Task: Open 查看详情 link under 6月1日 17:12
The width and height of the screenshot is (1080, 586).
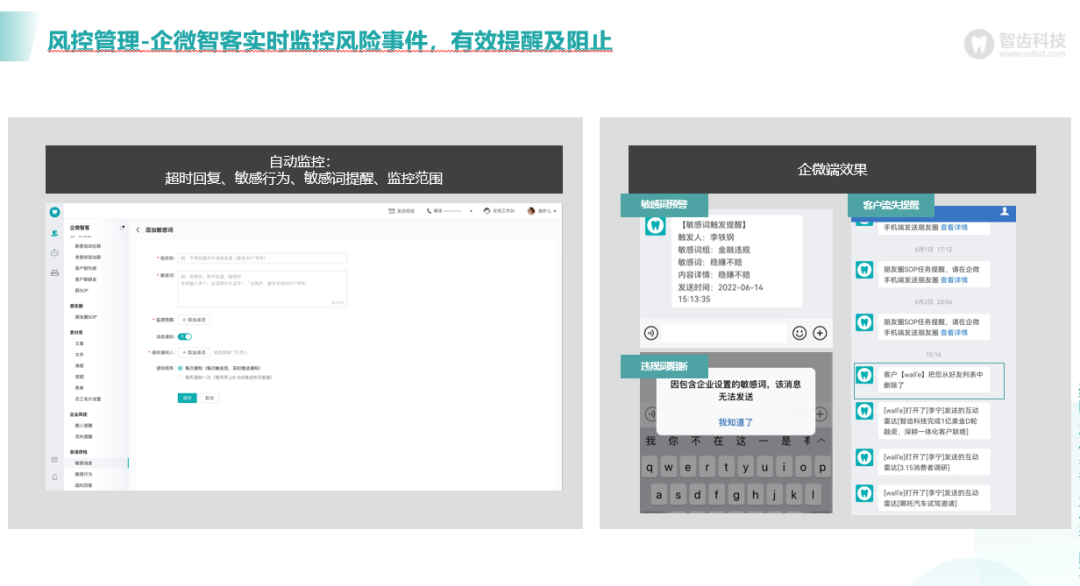Action: 954,280
